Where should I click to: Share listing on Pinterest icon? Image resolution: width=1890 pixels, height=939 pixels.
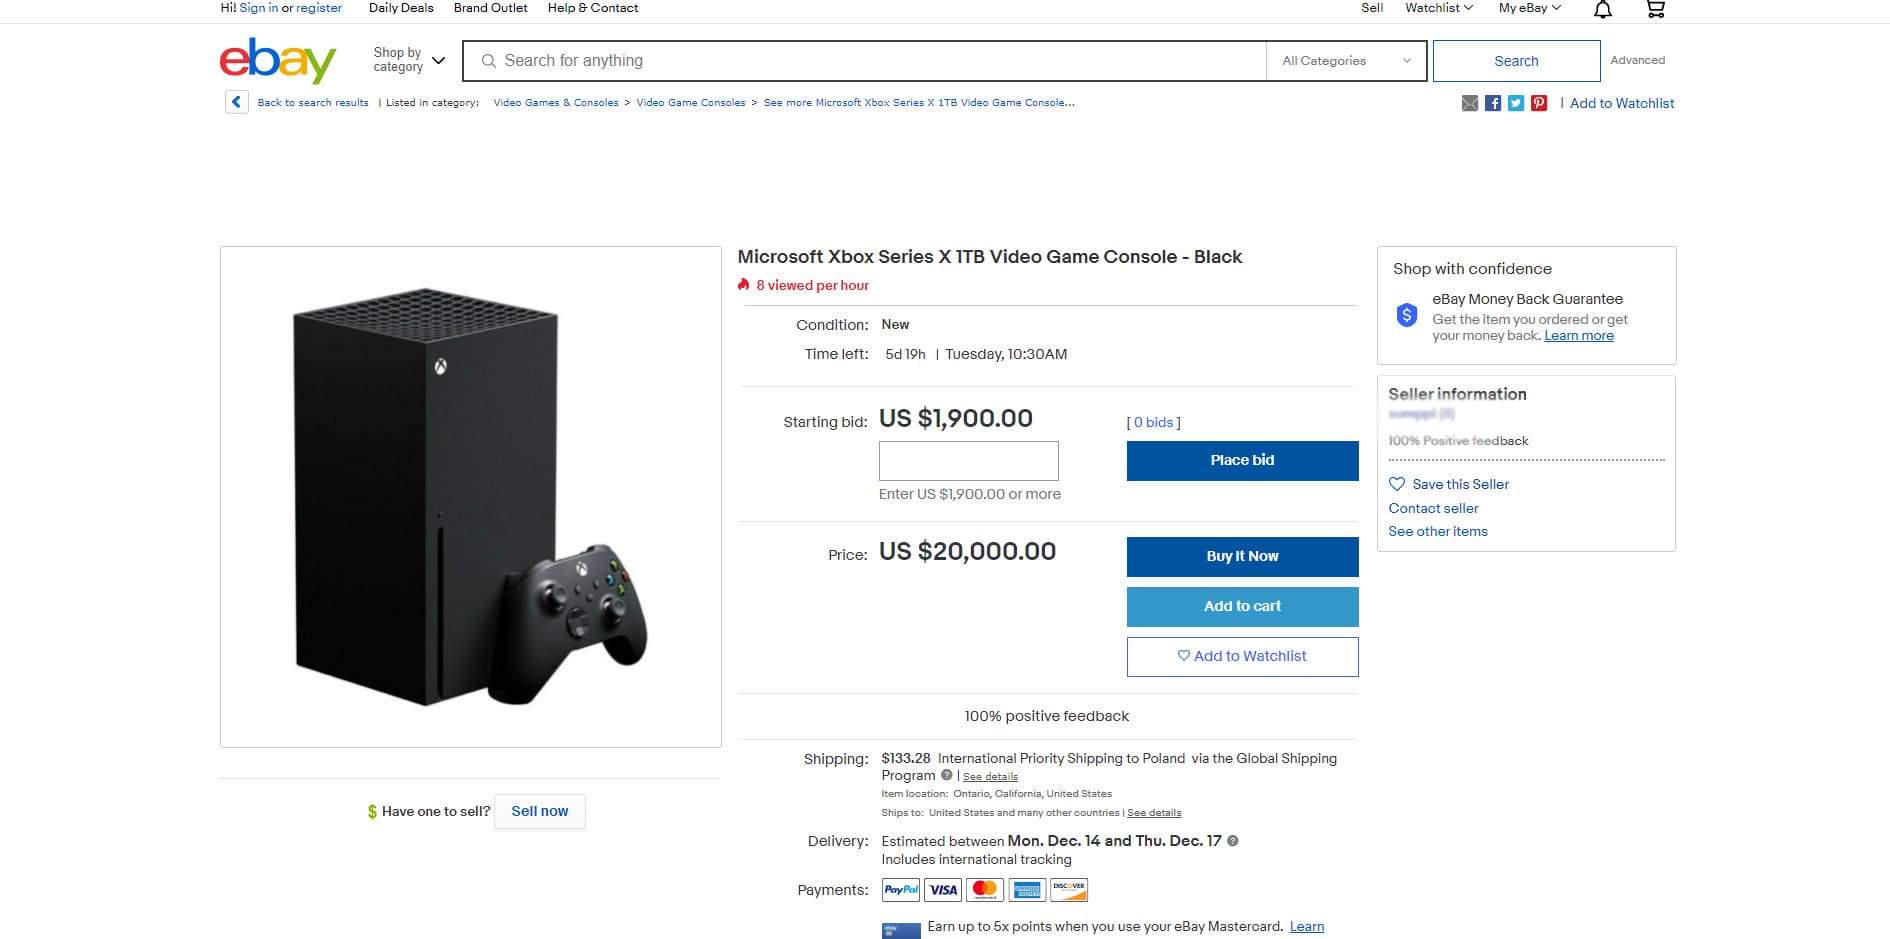coord(1539,103)
